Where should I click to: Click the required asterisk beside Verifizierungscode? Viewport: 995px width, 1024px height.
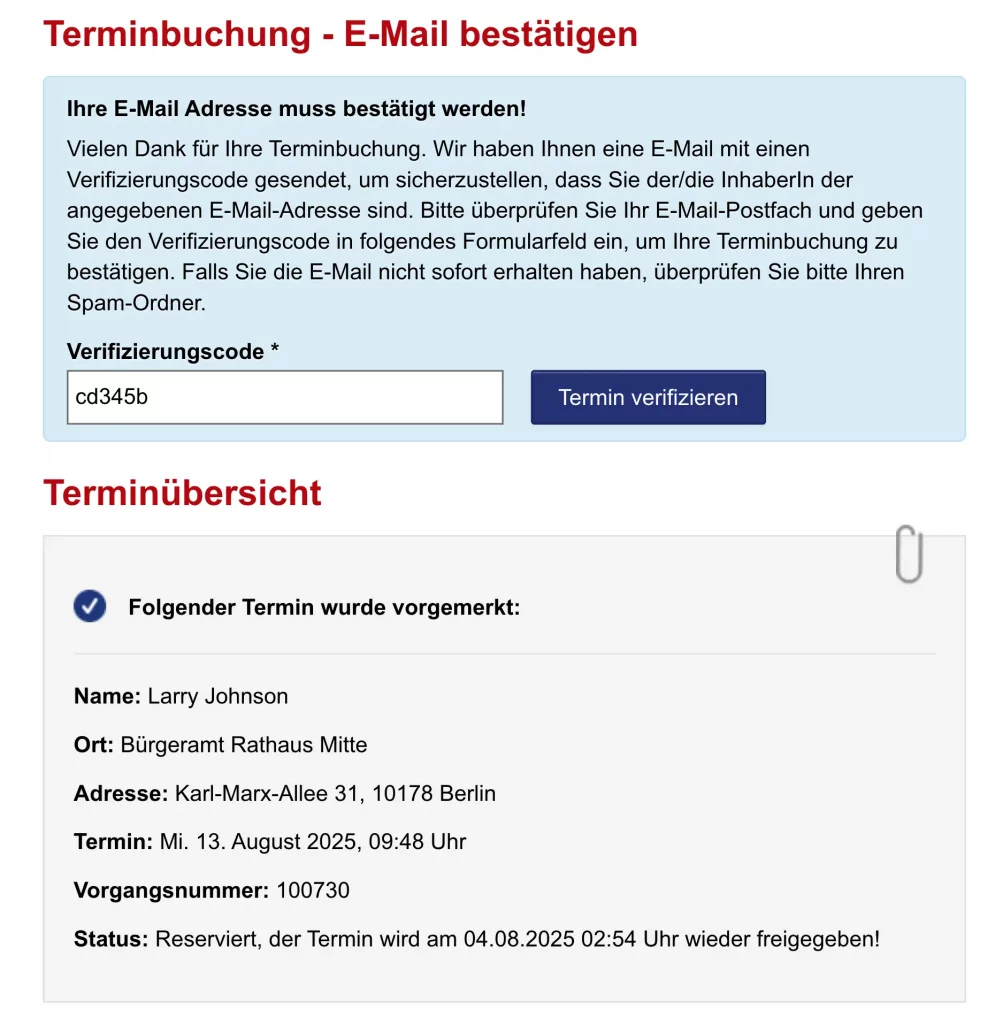click(x=275, y=347)
